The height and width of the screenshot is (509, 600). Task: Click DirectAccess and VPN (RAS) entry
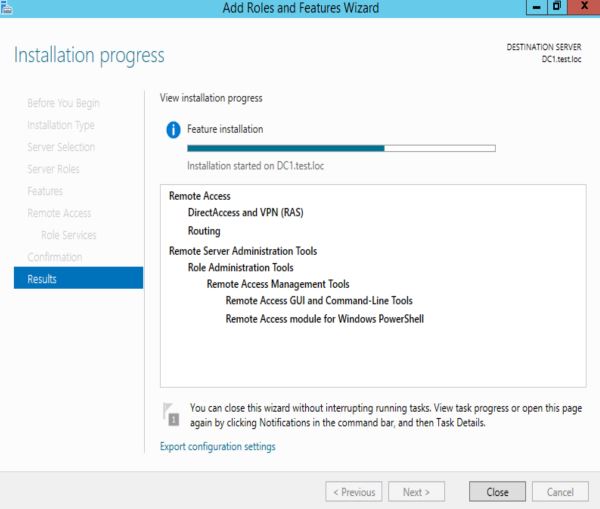(245, 212)
